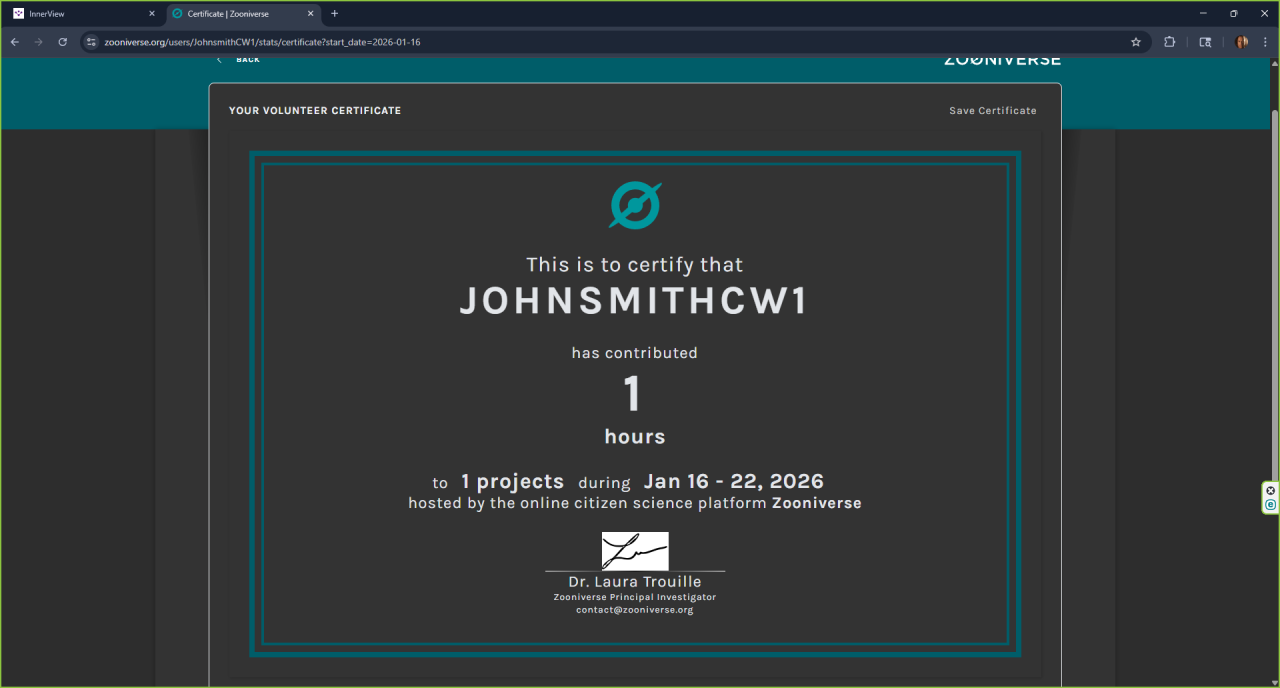Click the address bar URL

pos(262,42)
